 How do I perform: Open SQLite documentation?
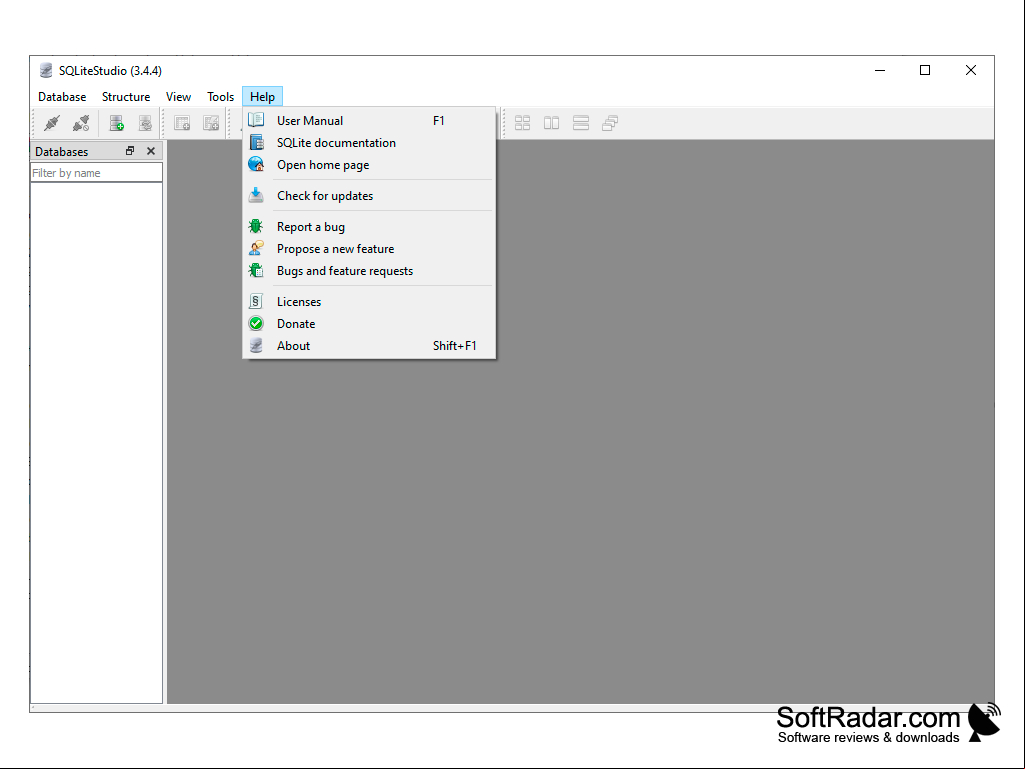[369, 143]
